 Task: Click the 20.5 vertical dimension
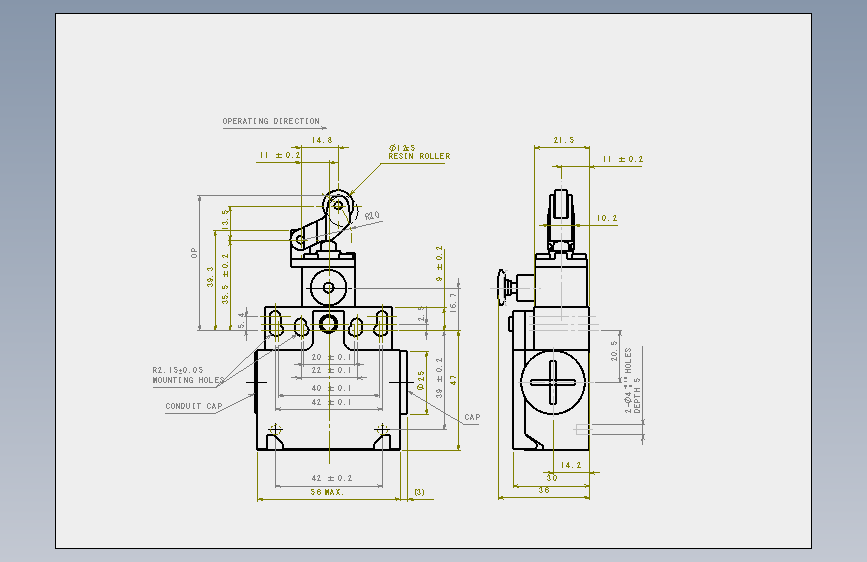(614, 351)
